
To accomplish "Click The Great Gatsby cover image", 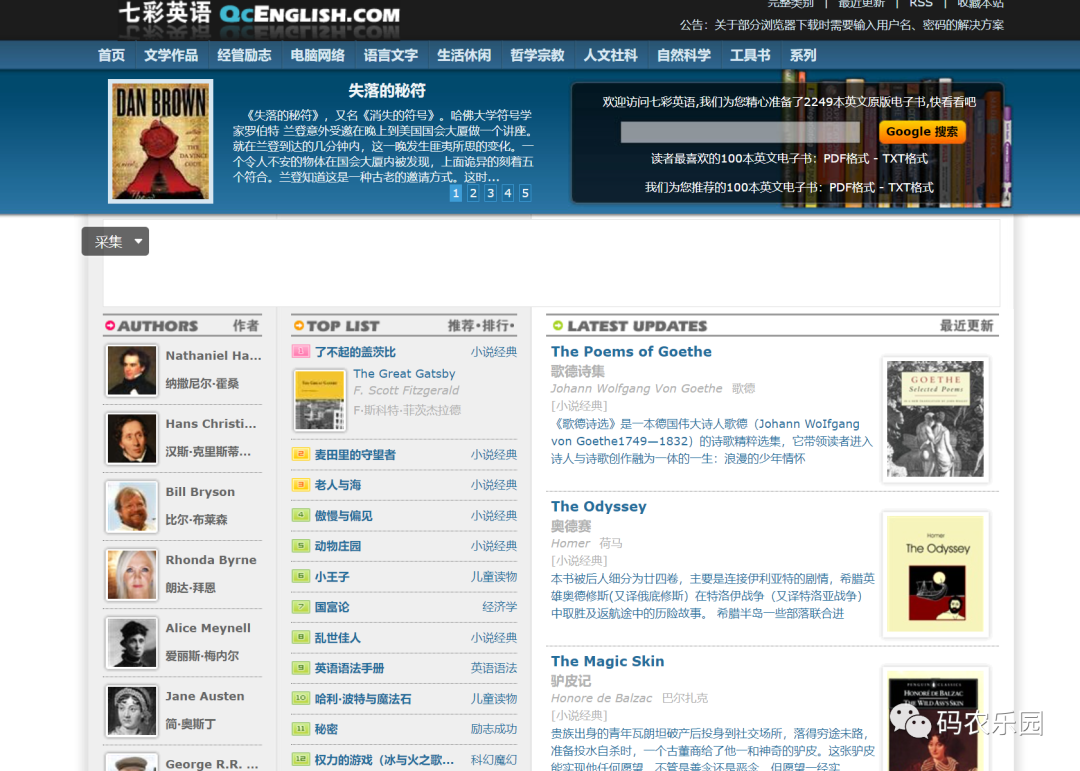I will 320,400.
